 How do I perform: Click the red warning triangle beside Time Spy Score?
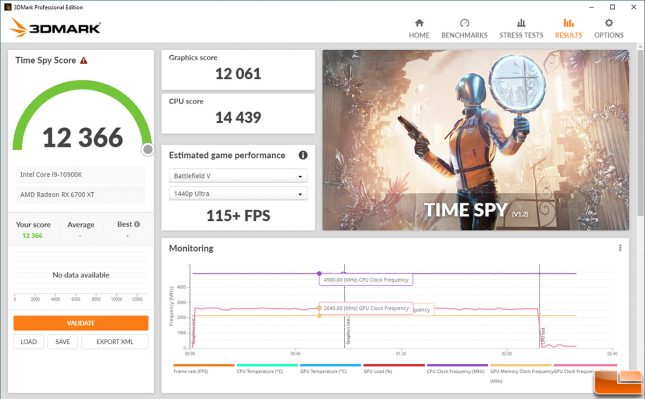84,60
